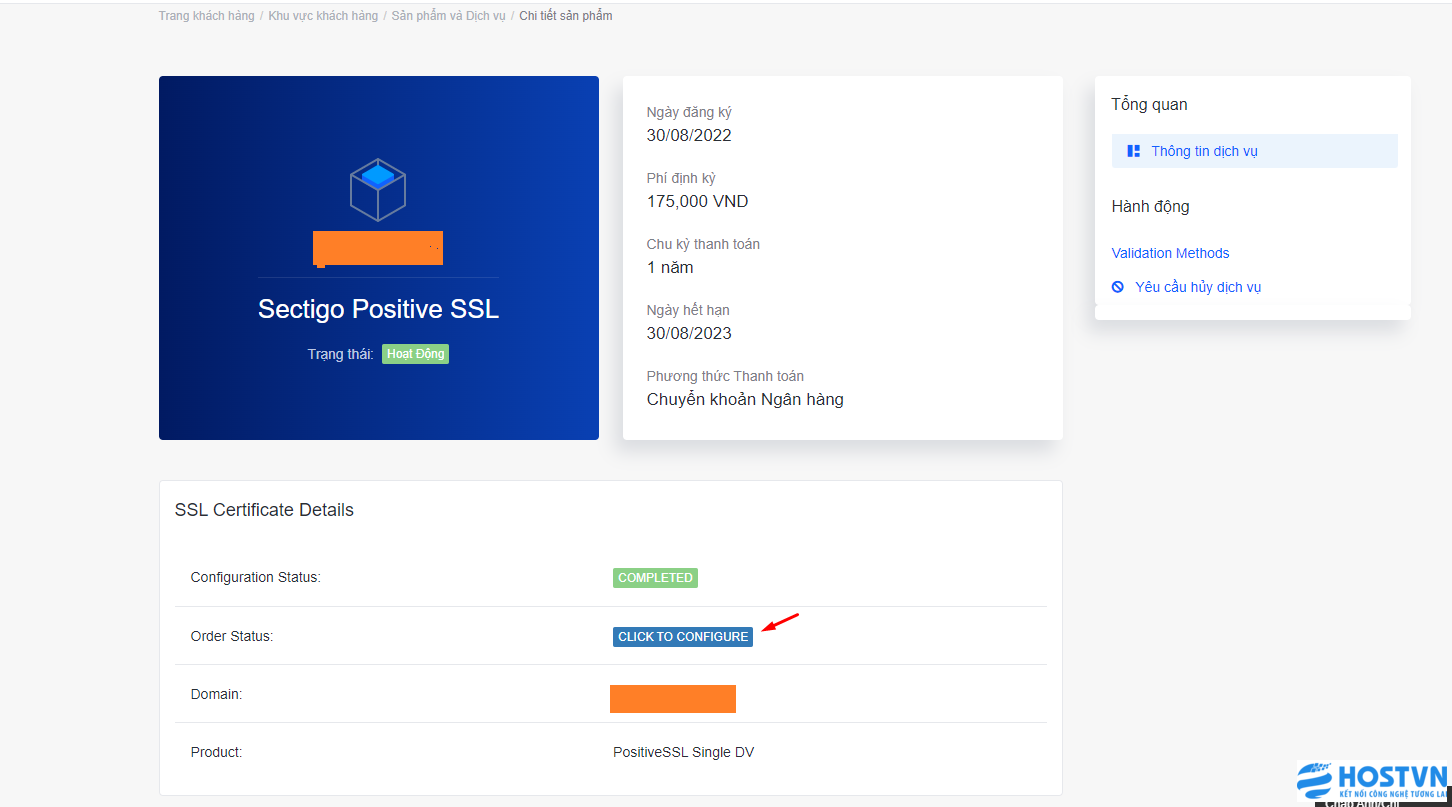Screen dimensions: 1452x807
Task: Click the Hành động heading
Action: coord(1150,207)
